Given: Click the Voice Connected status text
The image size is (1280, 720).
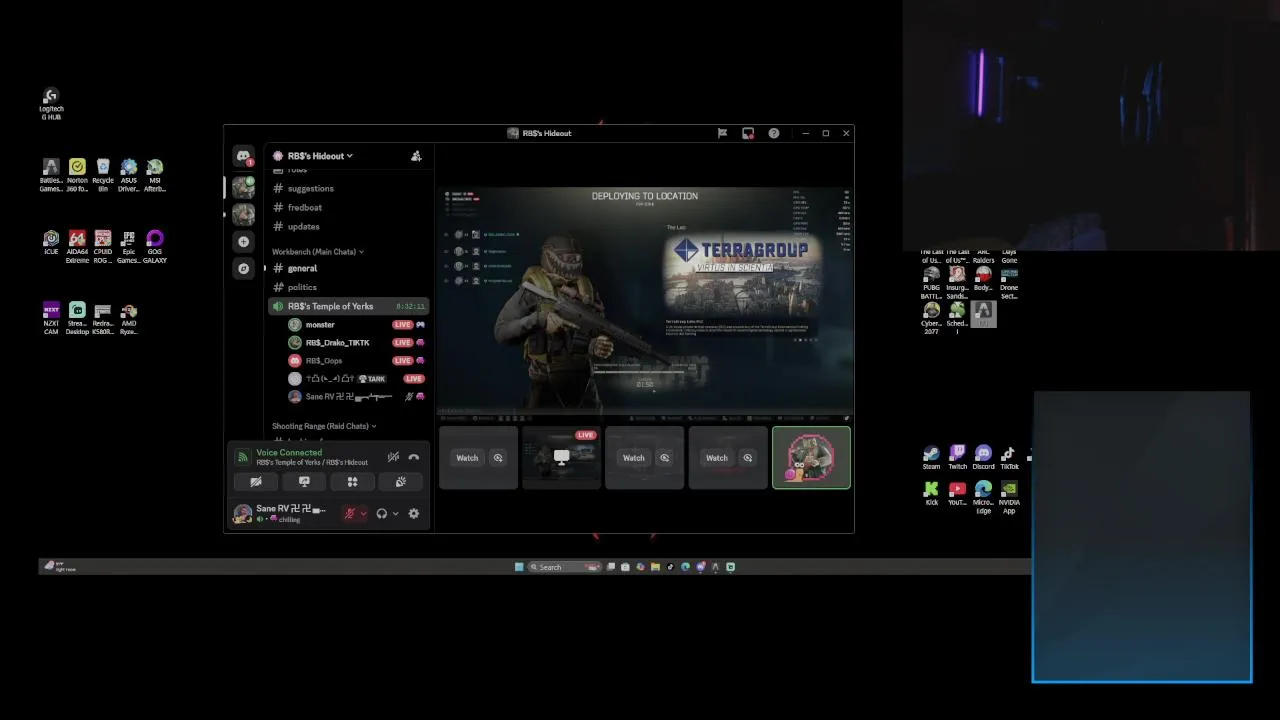Looking at the screenshot, I should click(x=289, y=453).
